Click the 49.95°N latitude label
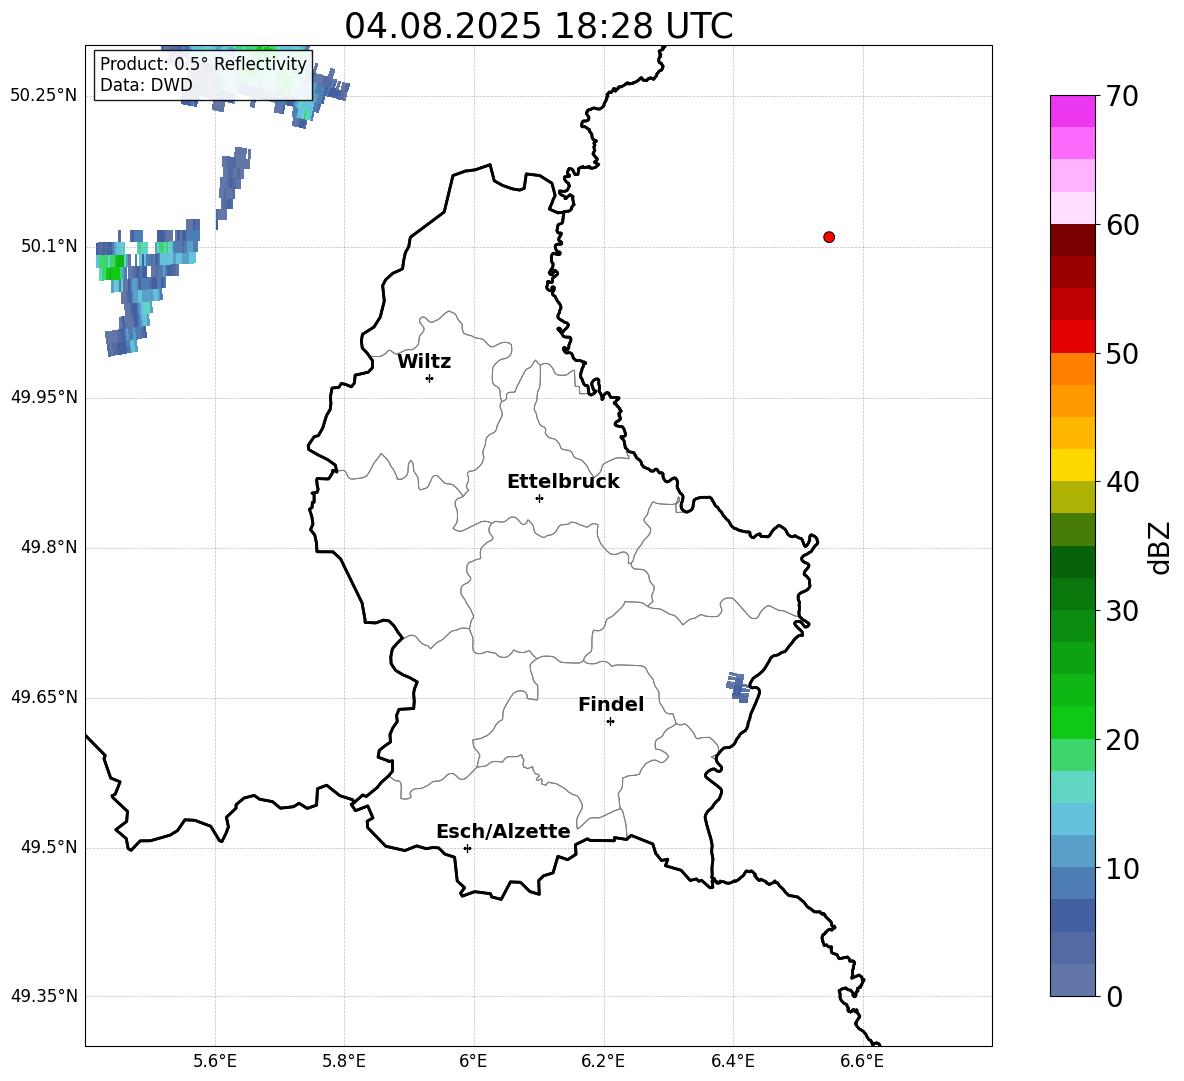 tap(44, 397)
